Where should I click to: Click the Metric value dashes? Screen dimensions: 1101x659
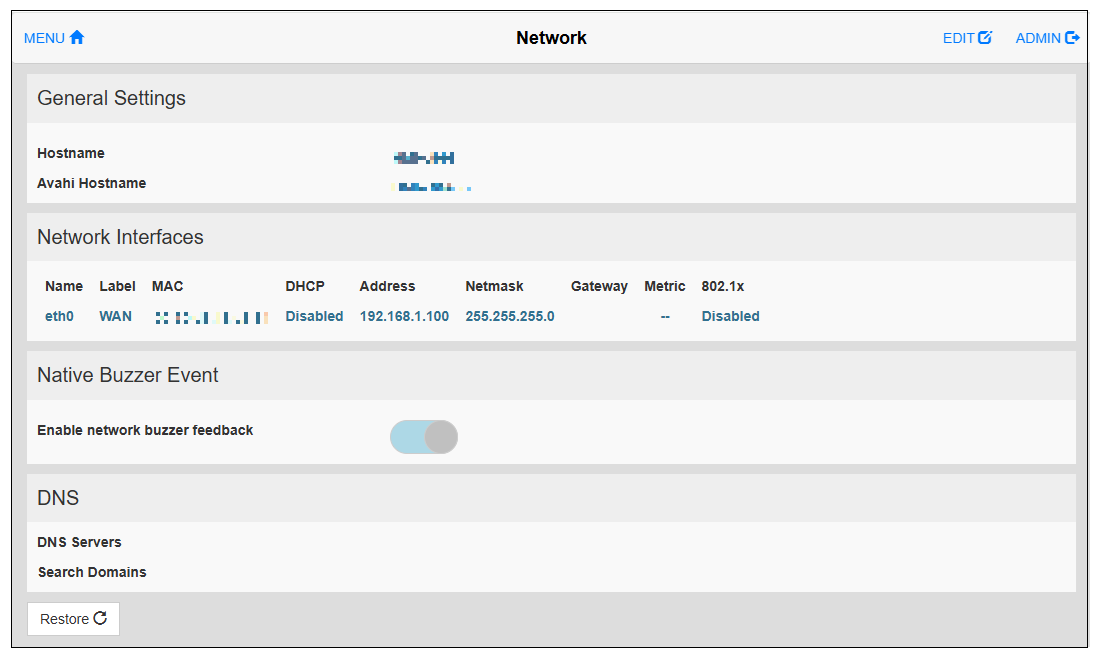coord(665,316)
